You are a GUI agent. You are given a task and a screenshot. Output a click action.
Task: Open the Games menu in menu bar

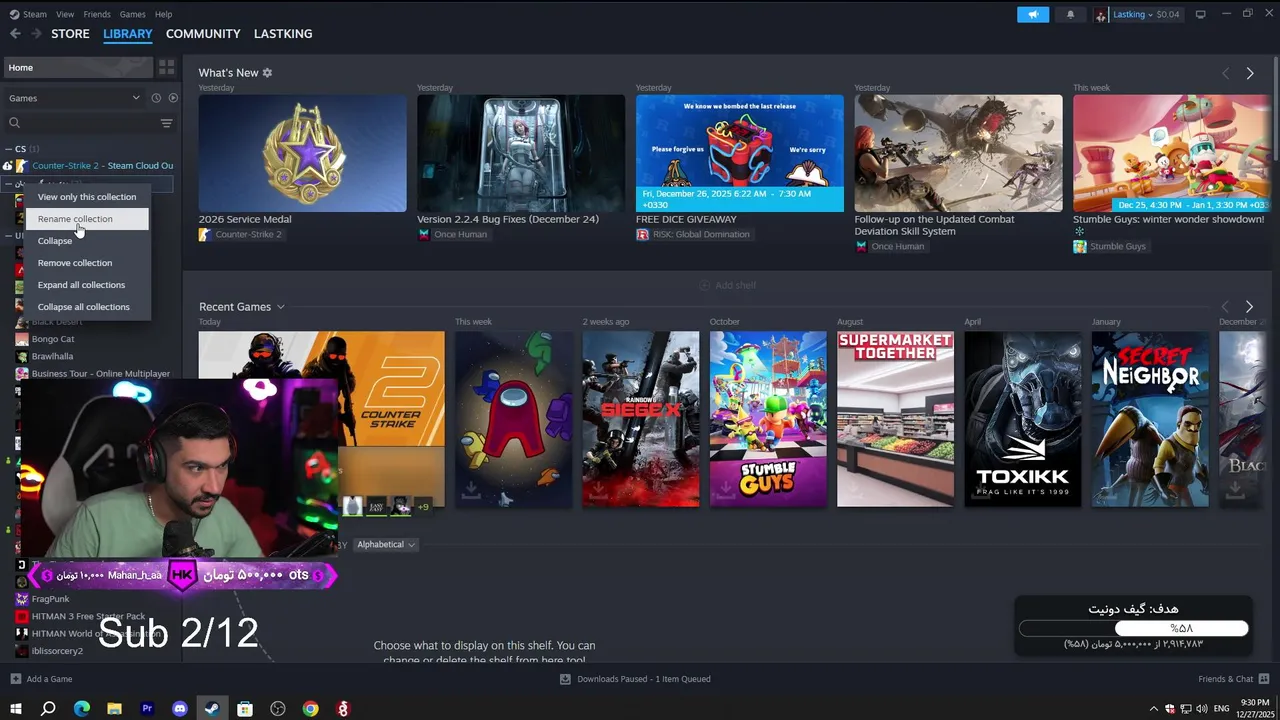(x=132, y=14)
